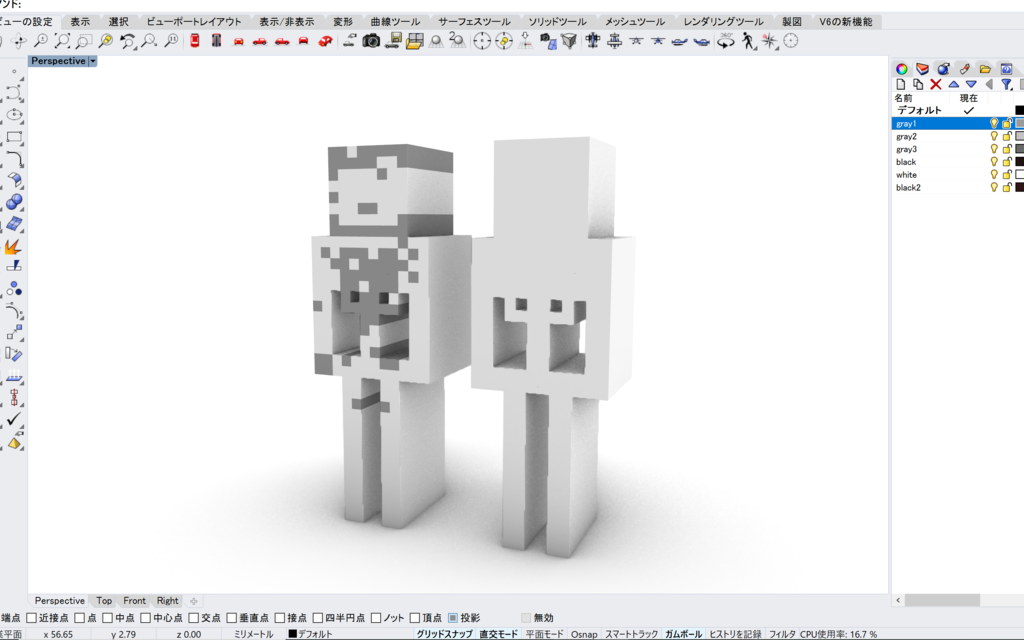The image size is (1024, 640).
Task: Enable the 近接点 osnap checkbox
Action: (x=31, y=618)
